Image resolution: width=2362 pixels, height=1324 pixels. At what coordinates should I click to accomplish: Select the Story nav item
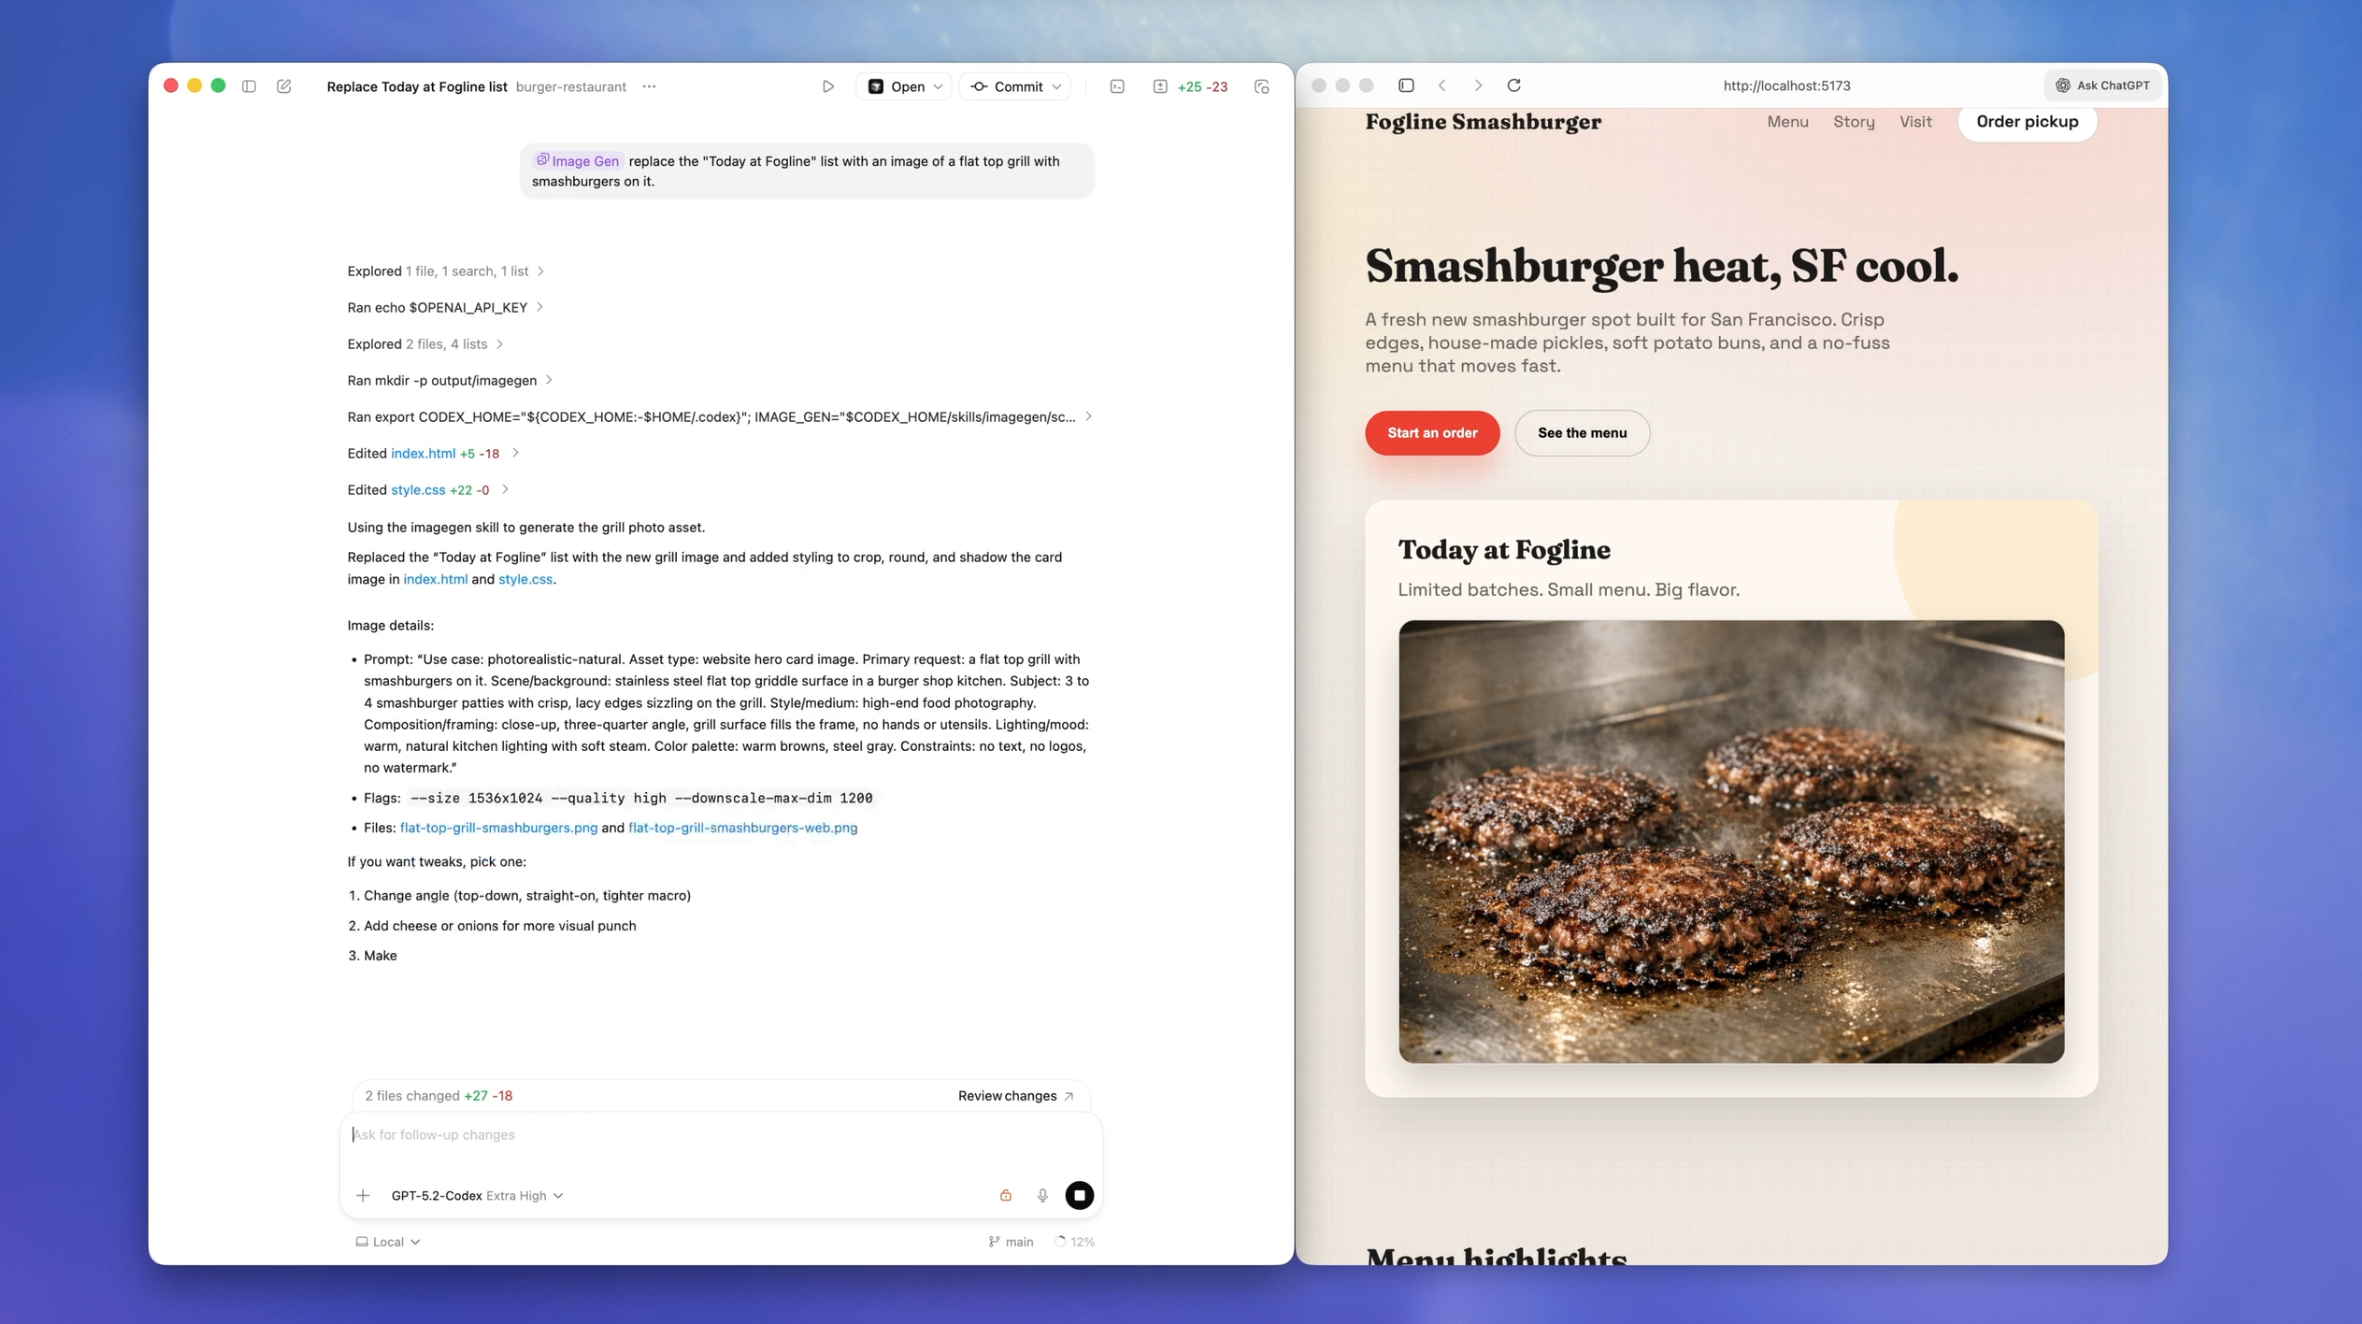pyautogui.click(x=1853, y=121)
